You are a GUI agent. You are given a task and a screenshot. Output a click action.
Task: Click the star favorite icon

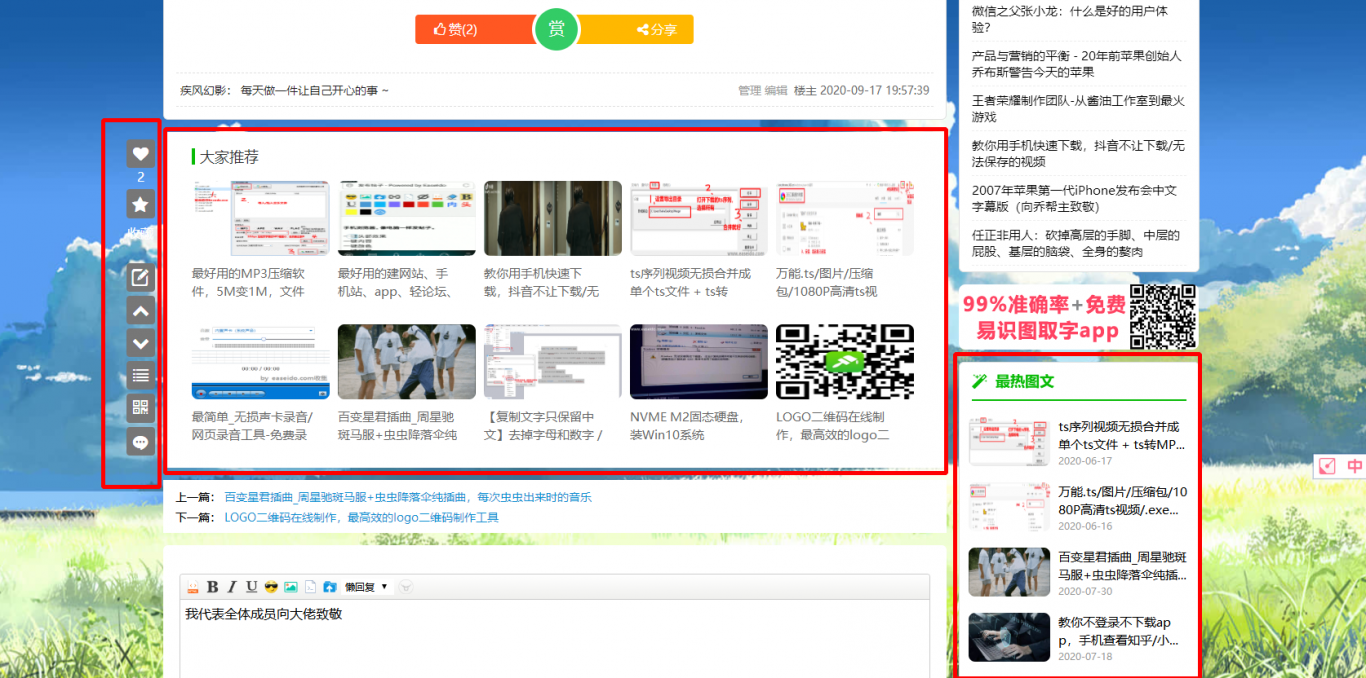141,204
